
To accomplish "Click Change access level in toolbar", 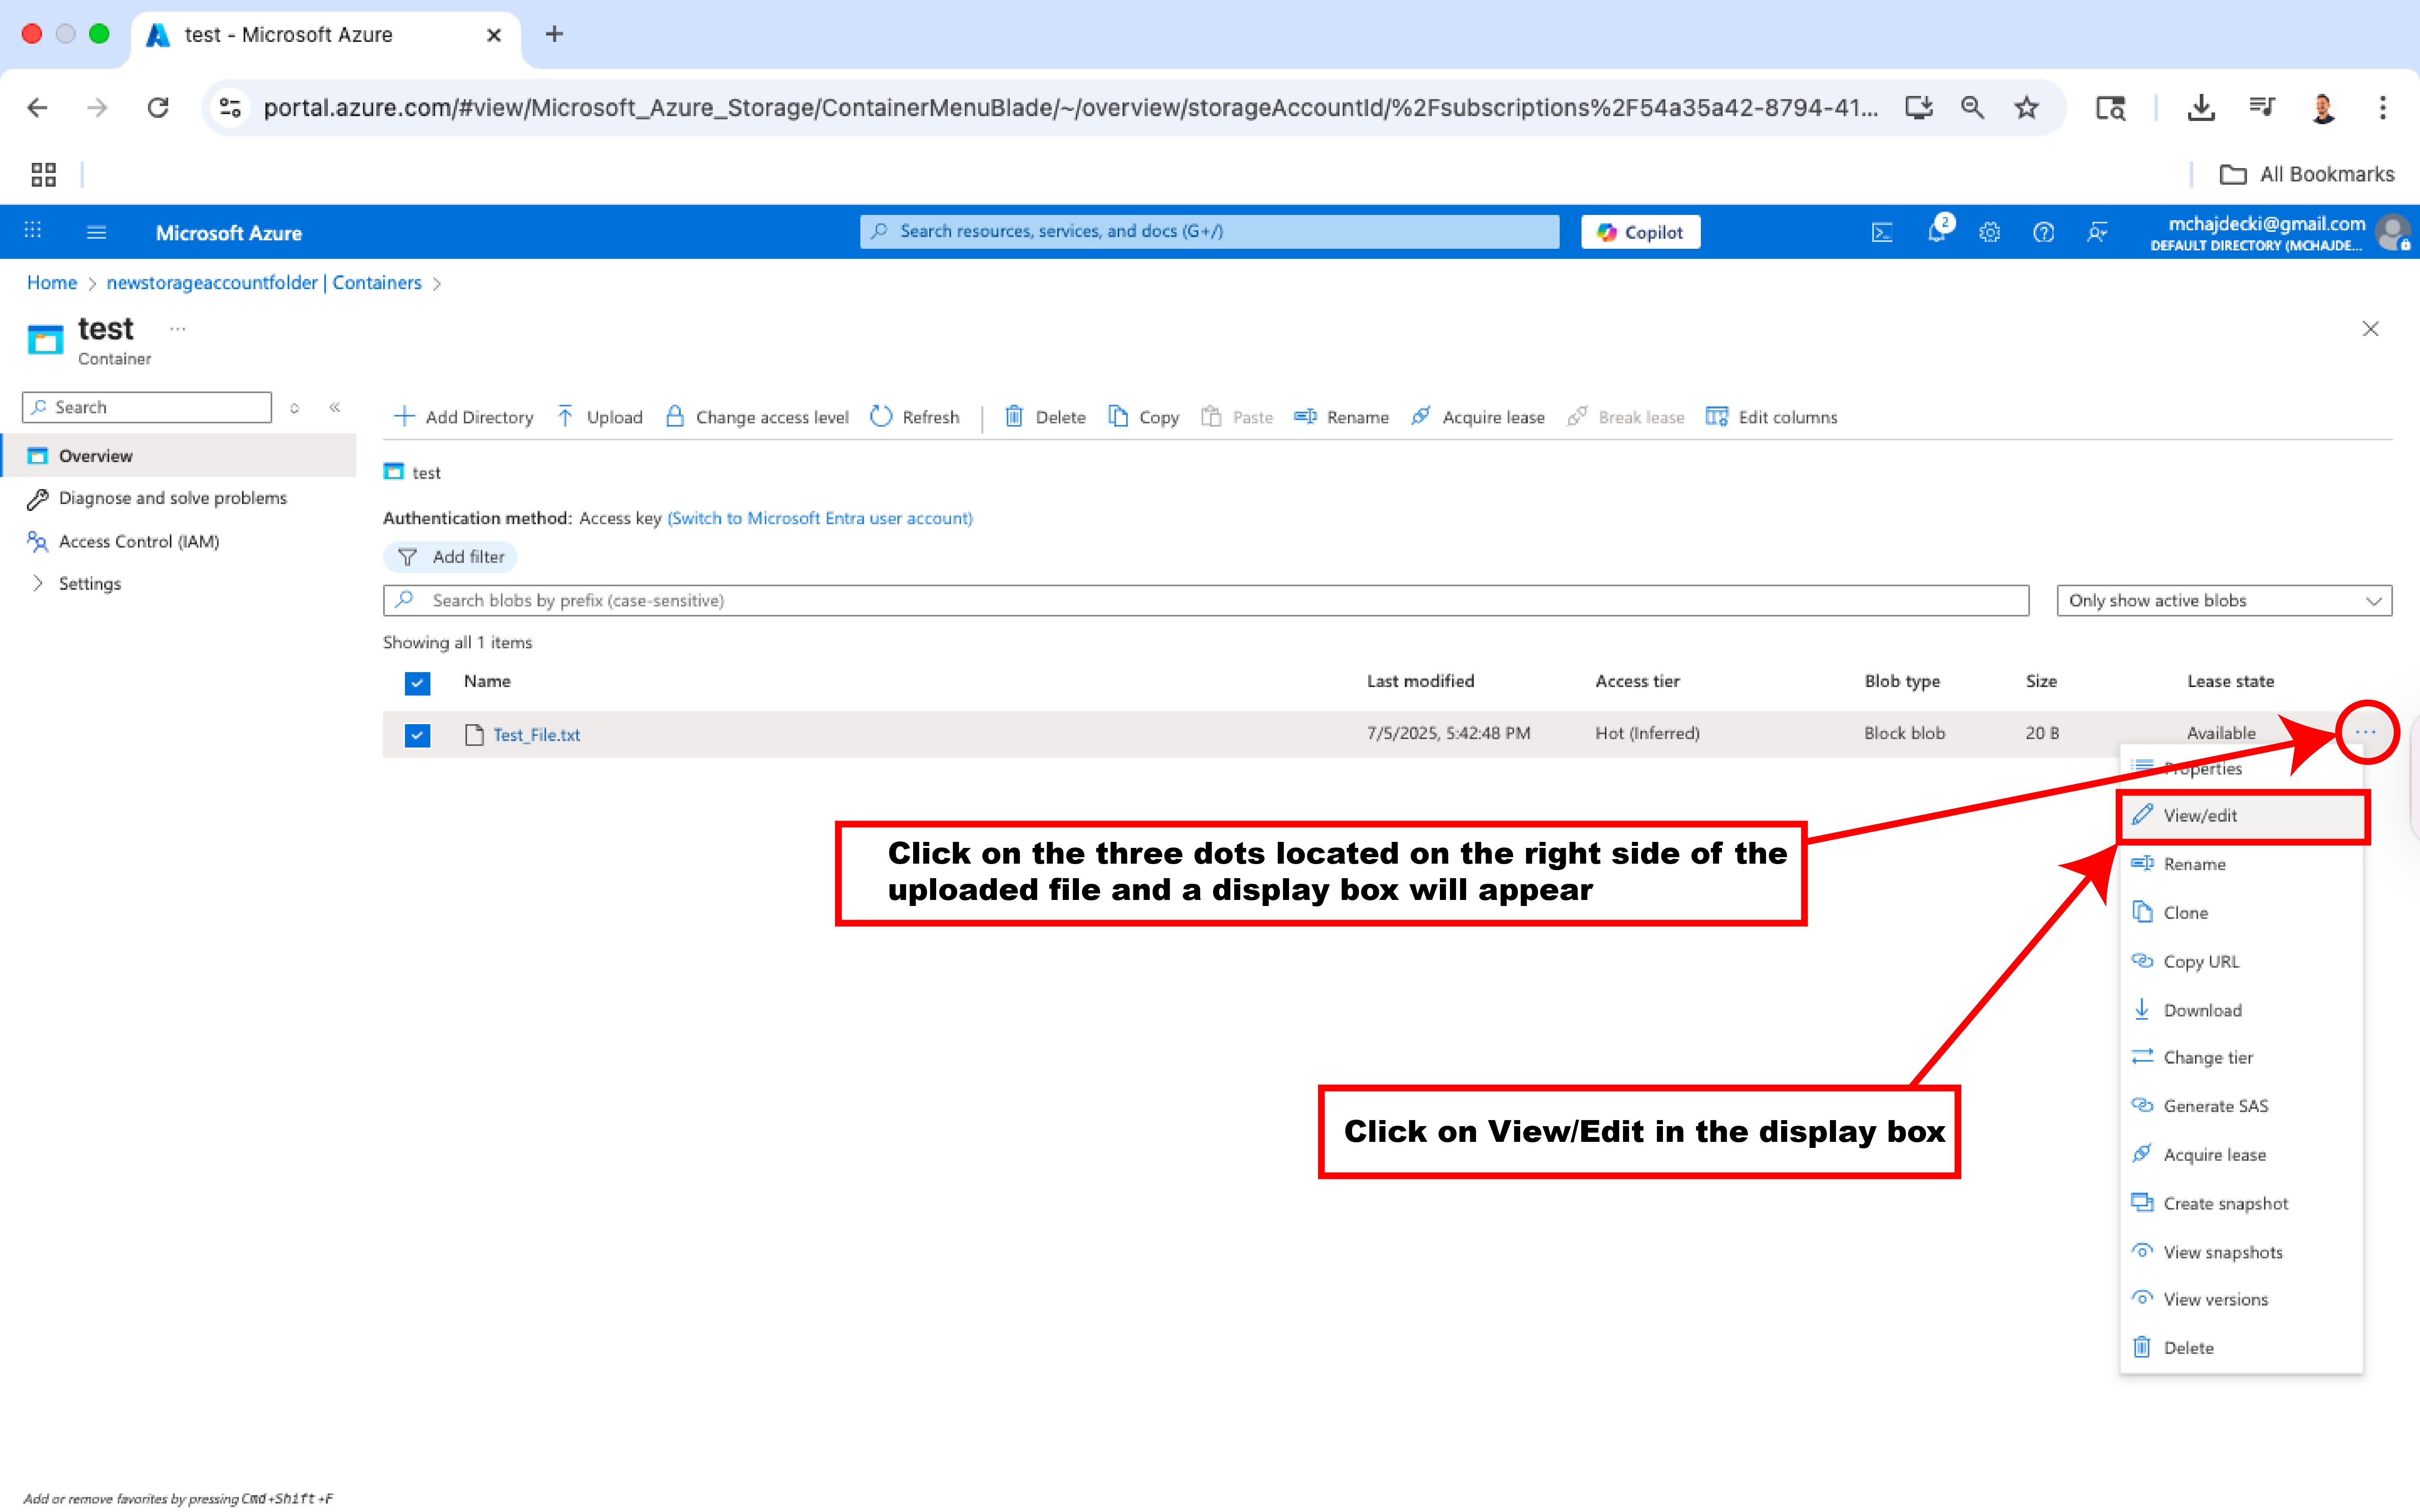I will coord(757,417).
